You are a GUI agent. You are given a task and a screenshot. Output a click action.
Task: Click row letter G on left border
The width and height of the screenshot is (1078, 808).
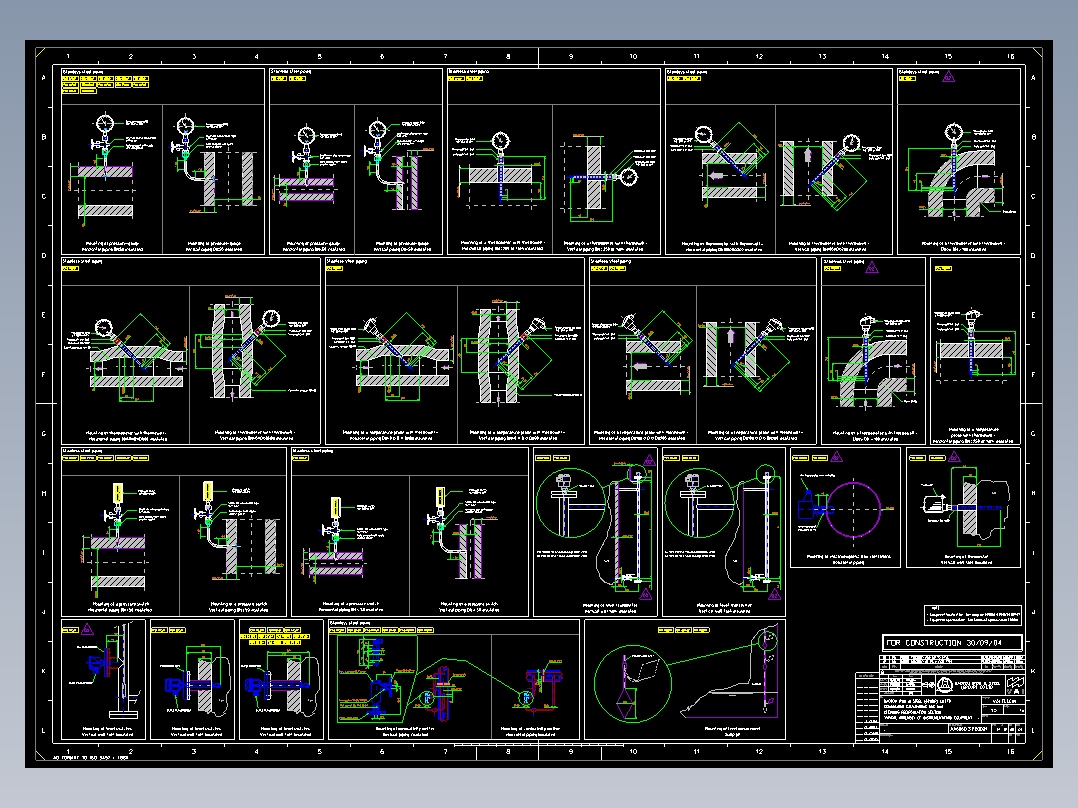point(44,434)
